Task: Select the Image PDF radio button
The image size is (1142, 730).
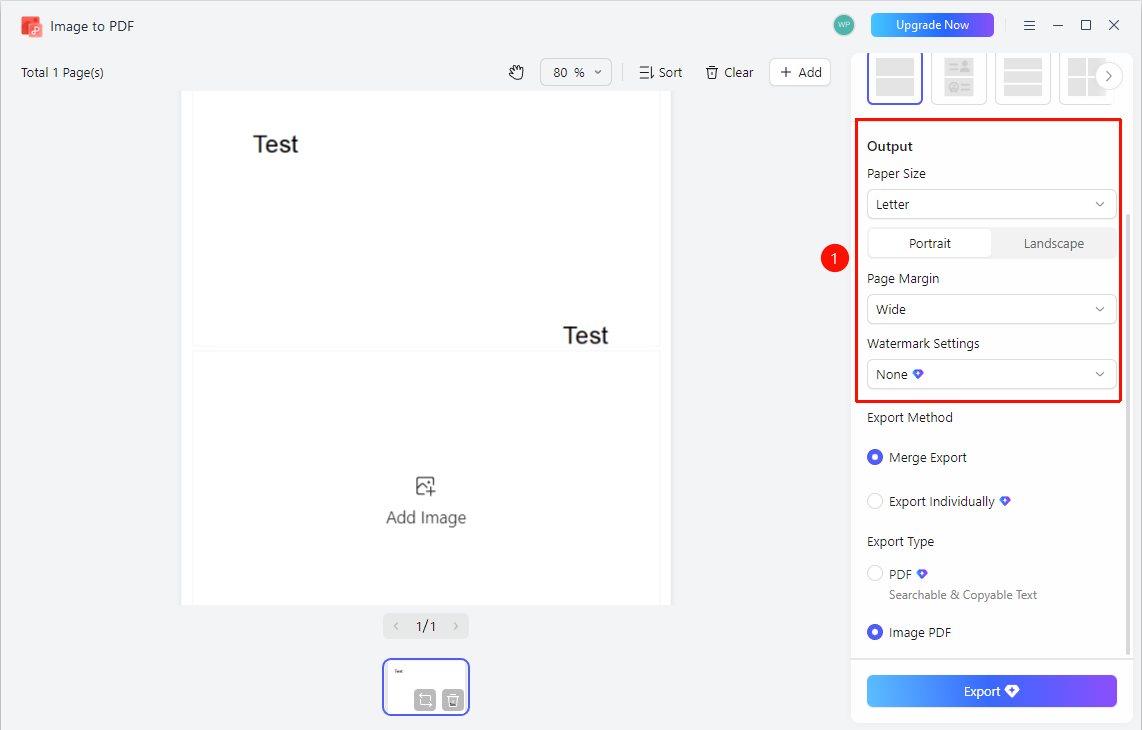Action: (875, 632)
